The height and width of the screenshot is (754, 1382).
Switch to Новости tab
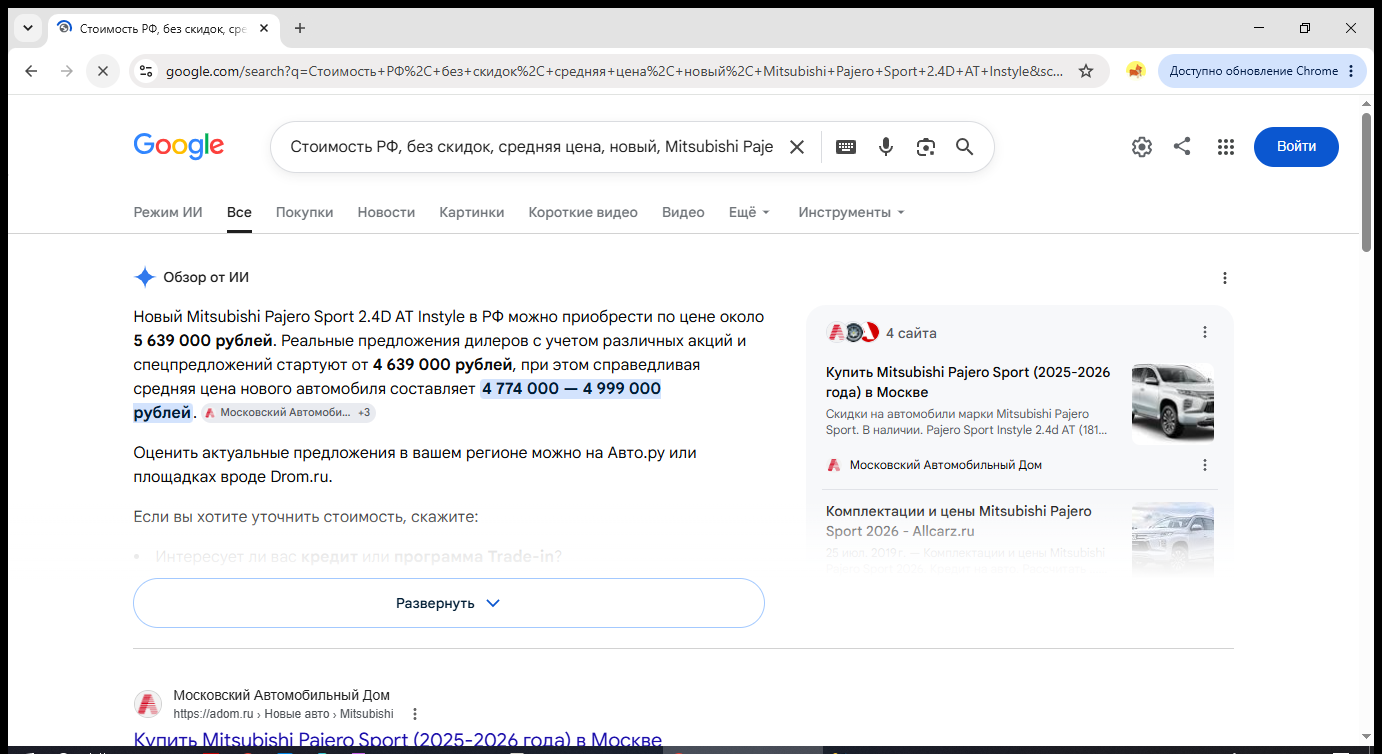pos(386,212)
